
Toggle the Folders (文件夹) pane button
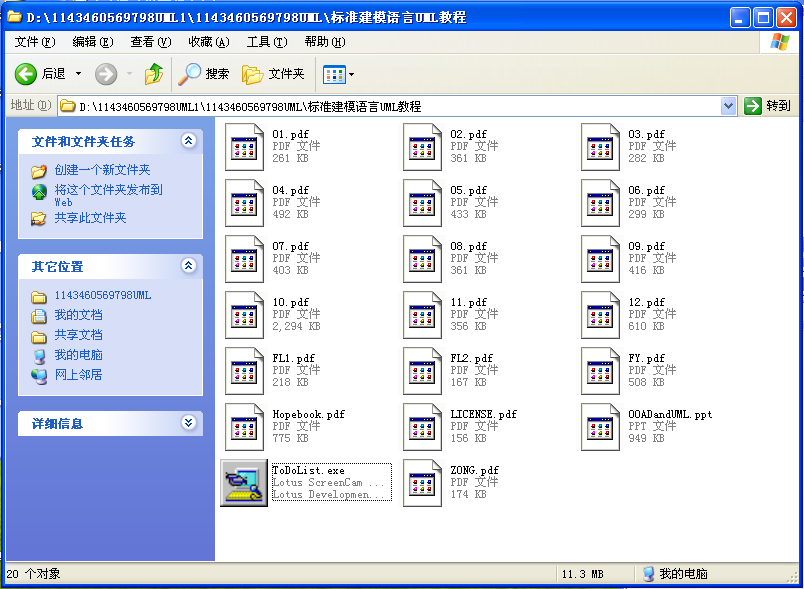click(x=273, y=74)
